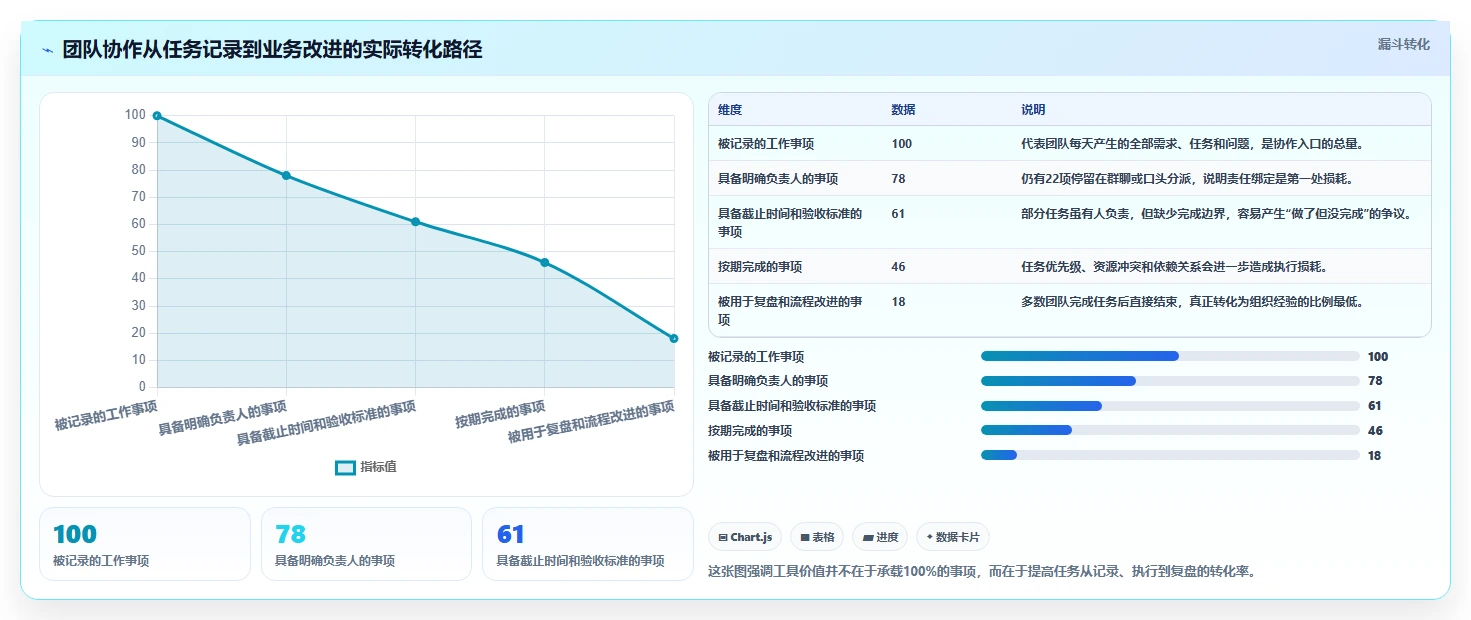Click the pulse icon beside the page title
This screenshot has width=1471, height=620.
point(48,50)
